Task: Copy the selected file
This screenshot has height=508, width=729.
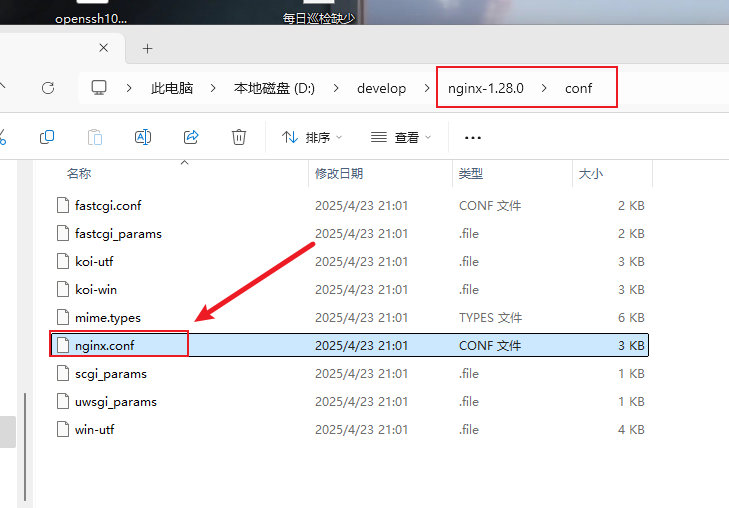Action: click(x=47, y=137)
